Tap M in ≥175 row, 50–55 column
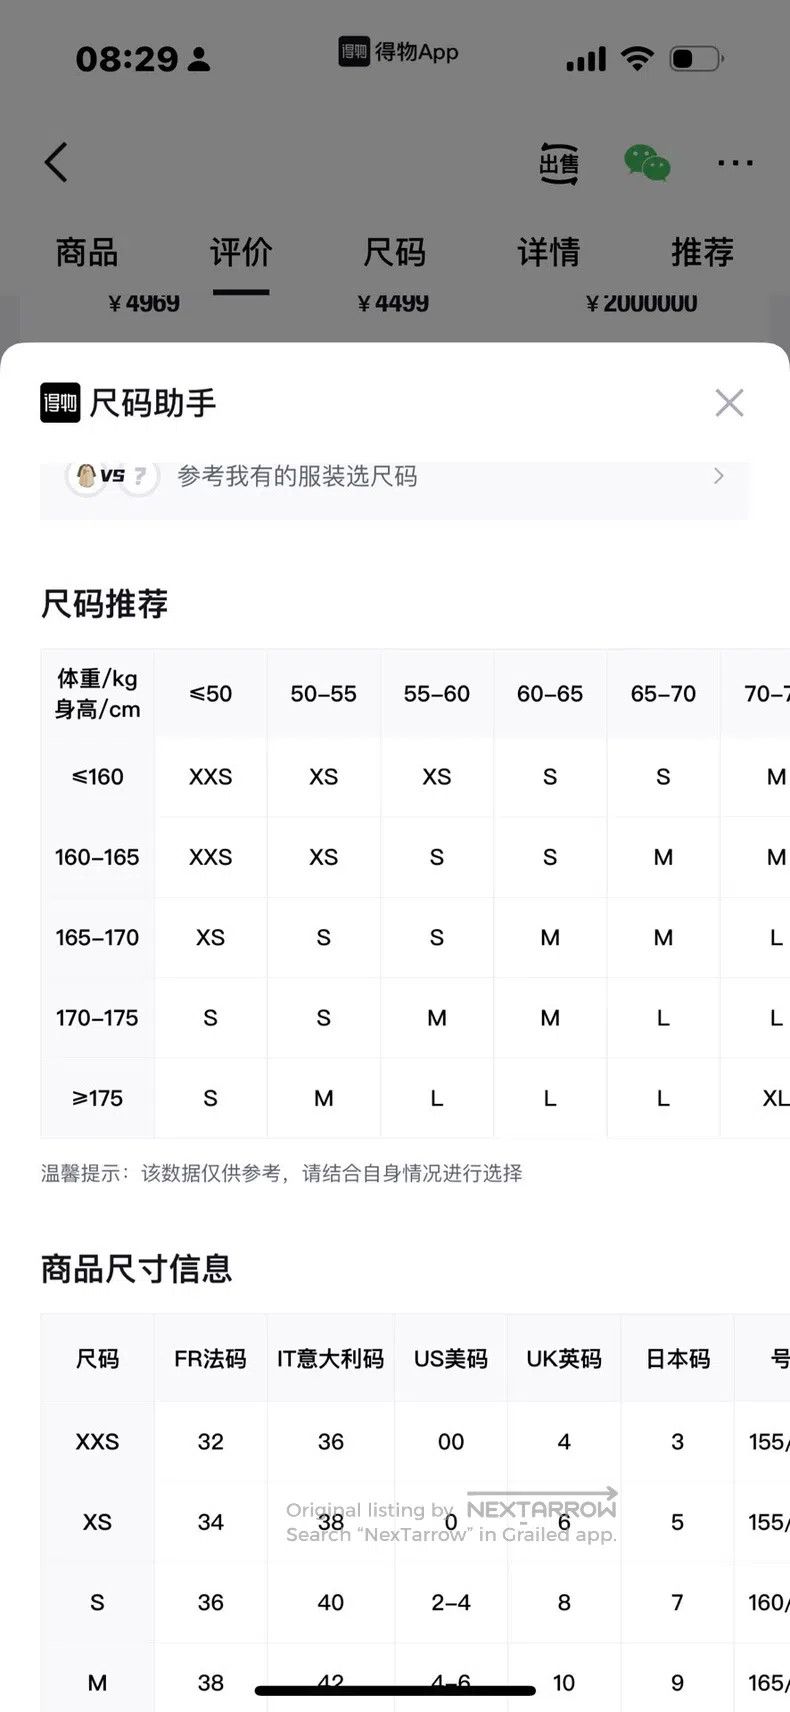The image size is (790, 1712). (323, 1098)
